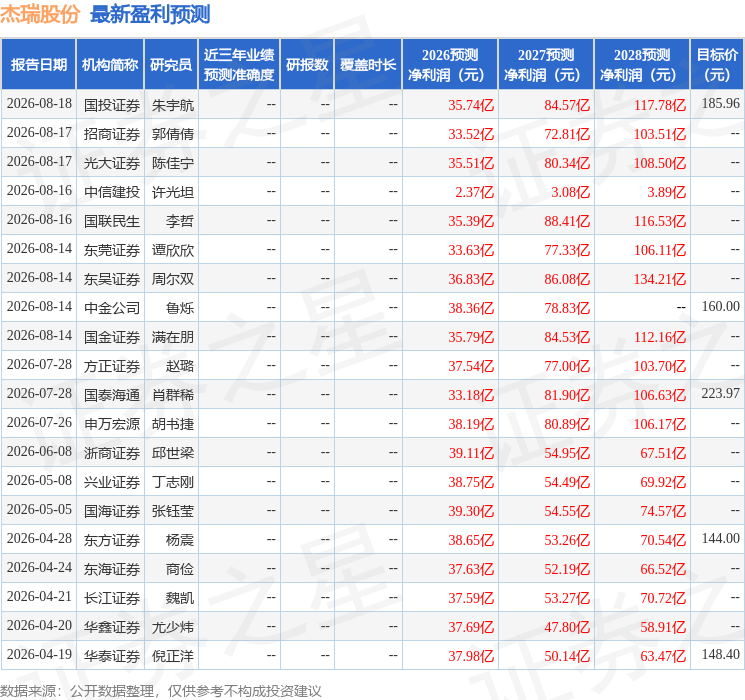
Task: Click the 长江证券 cell
Action: pyautogui.click(x=112, y=597)
